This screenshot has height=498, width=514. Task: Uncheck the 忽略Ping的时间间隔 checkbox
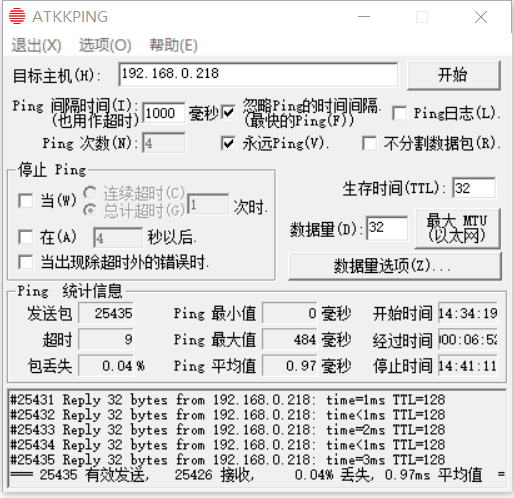coord(229,112)
